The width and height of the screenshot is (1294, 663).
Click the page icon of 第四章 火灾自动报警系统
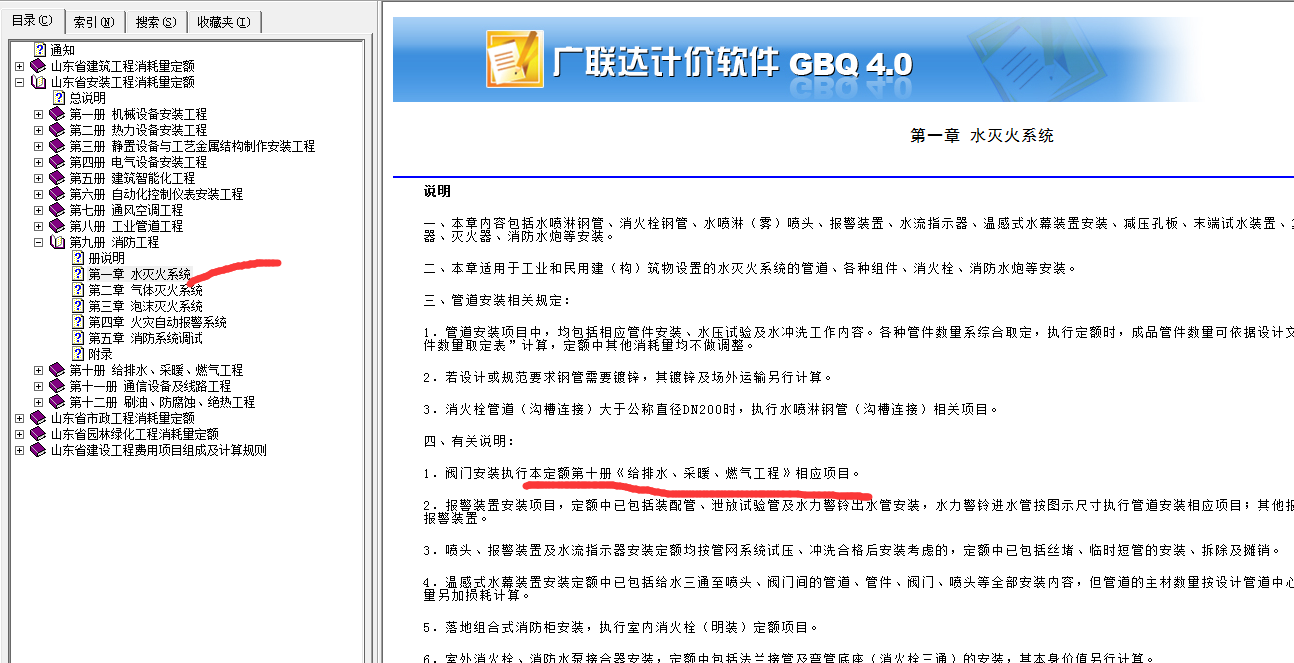78,322
